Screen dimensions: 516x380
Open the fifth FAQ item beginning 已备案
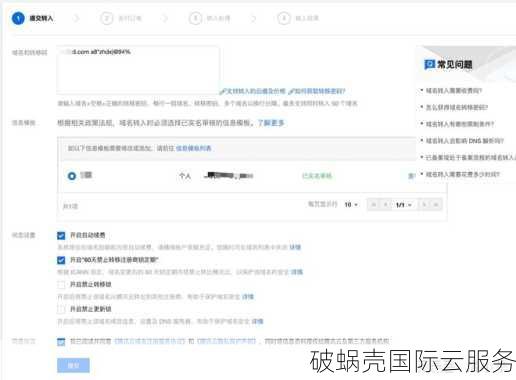tap(470, 157)
